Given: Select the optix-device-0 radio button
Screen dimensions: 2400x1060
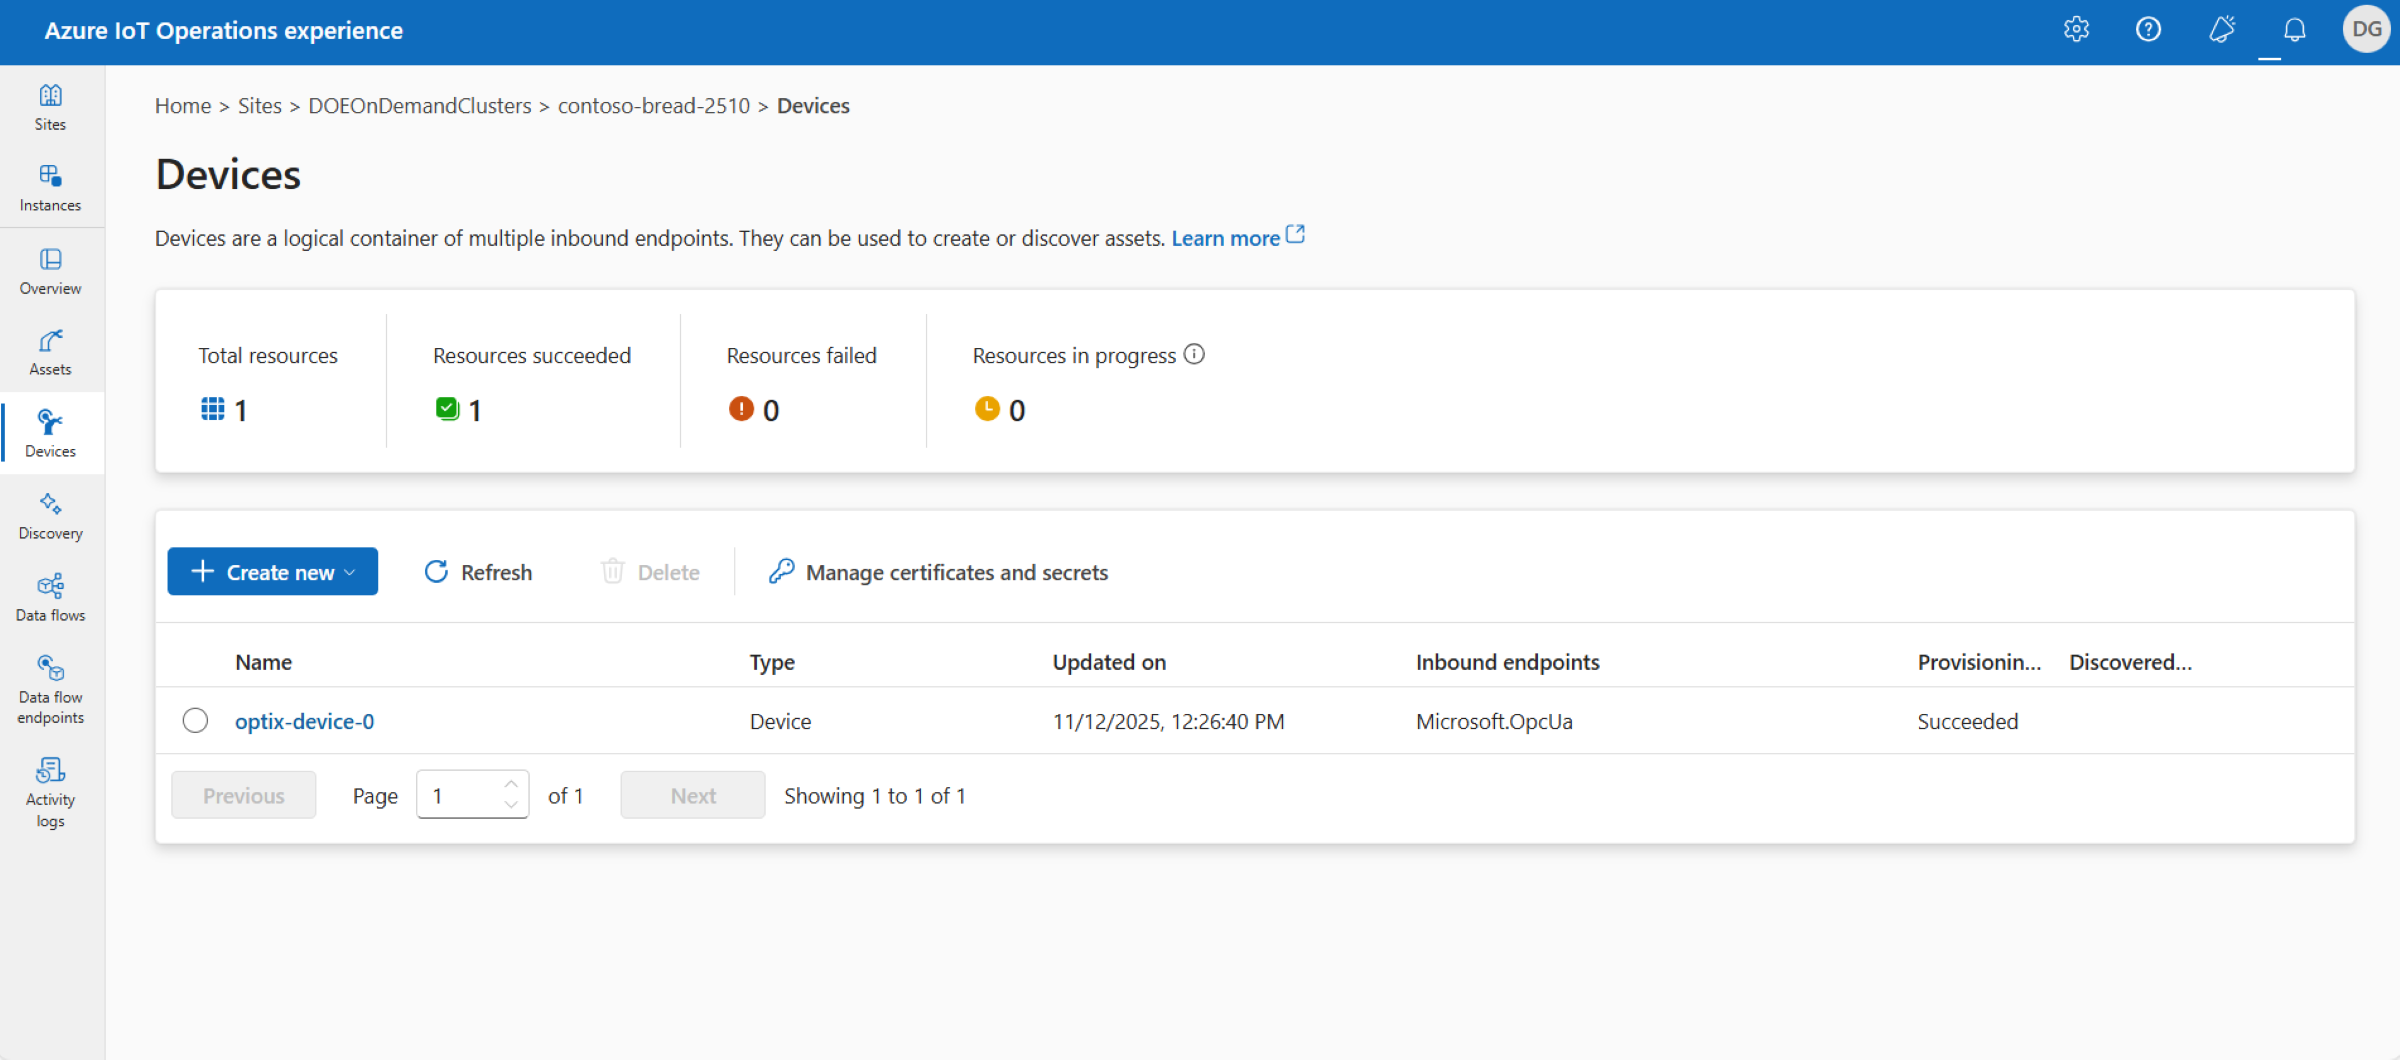Looking at the screenshot, I should pyautogui.click(x=195, y=721).
